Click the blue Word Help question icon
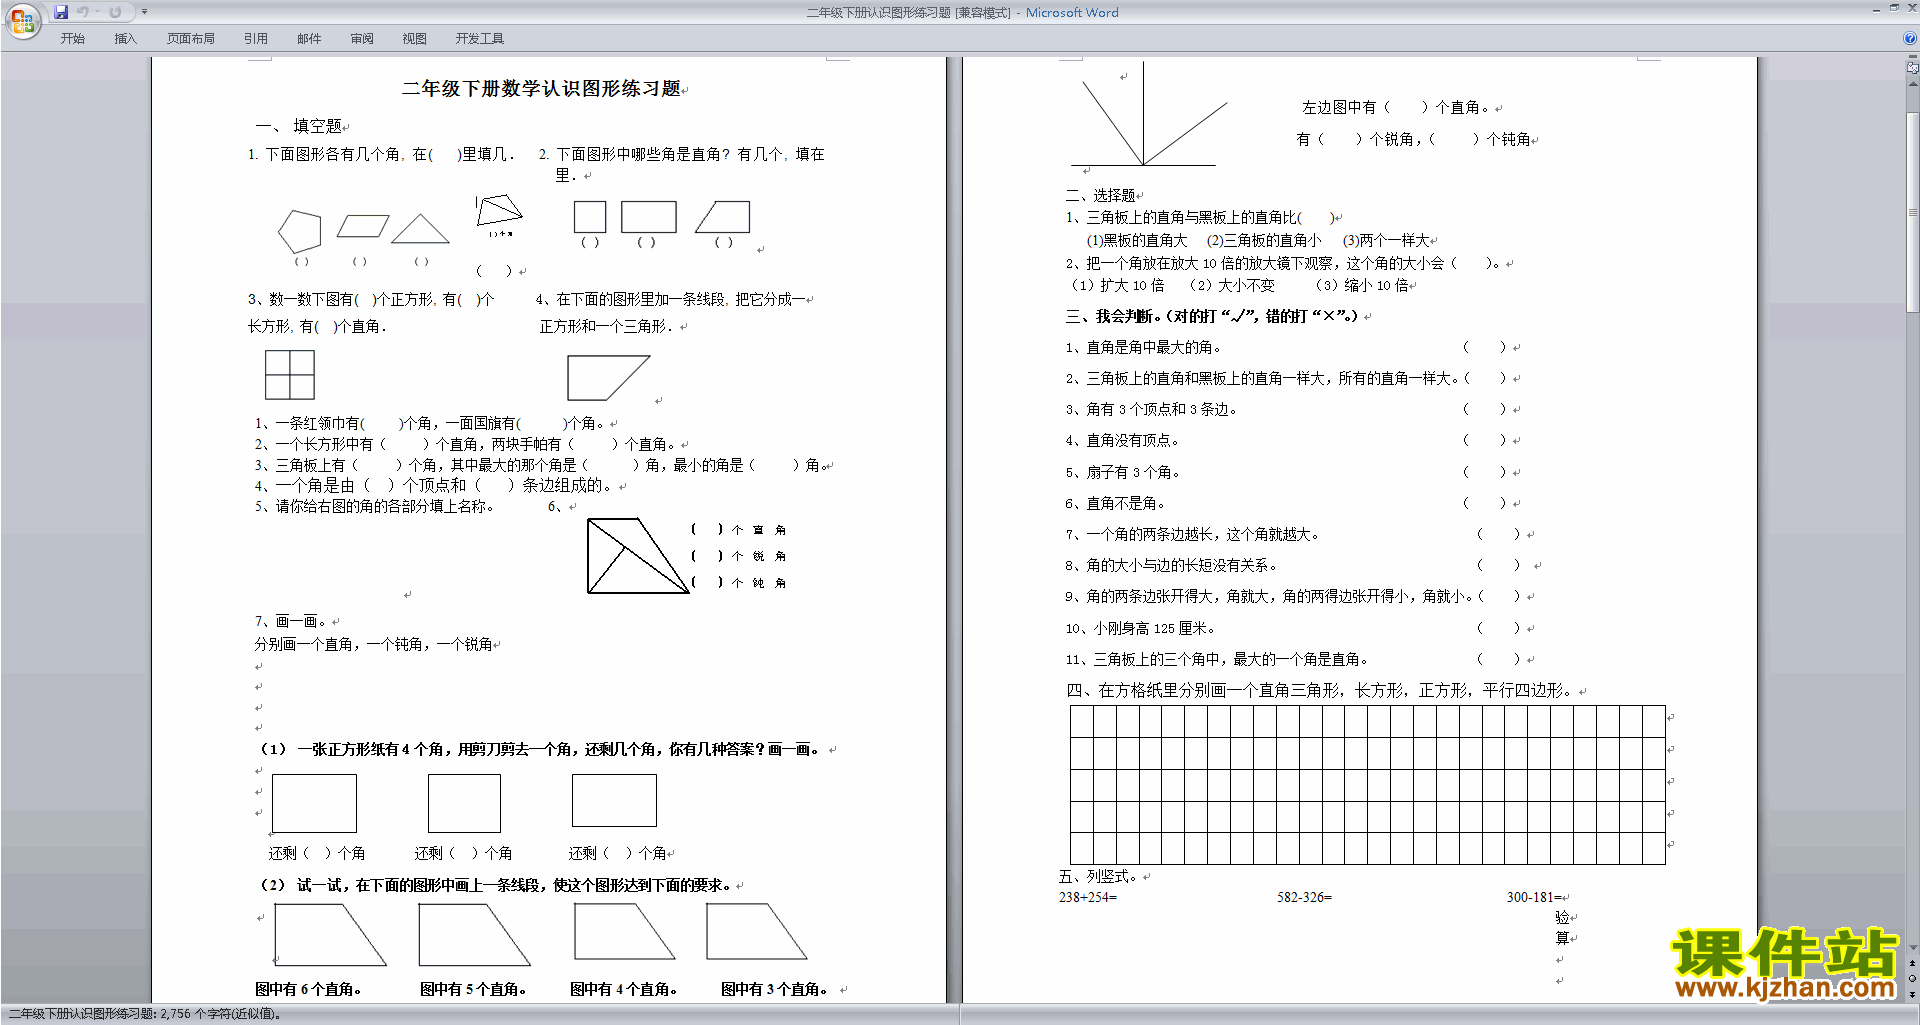Screen dimensions: 1920x1025 coord(1910,38)
